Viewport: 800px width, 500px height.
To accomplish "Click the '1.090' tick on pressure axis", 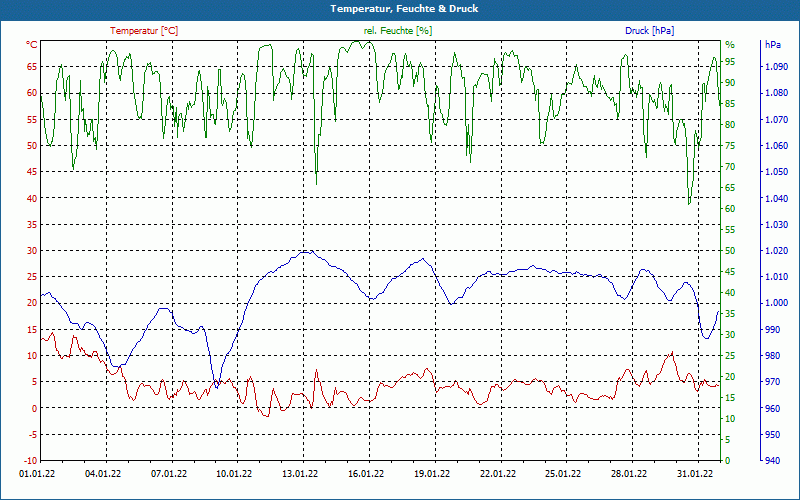I will coord(777,67).
